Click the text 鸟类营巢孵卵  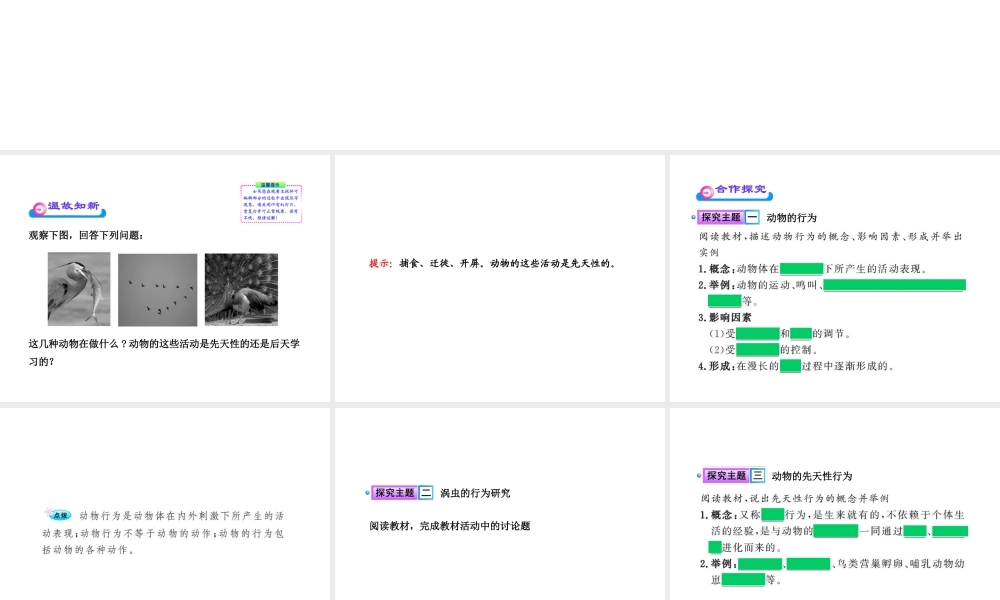point(869,564)
